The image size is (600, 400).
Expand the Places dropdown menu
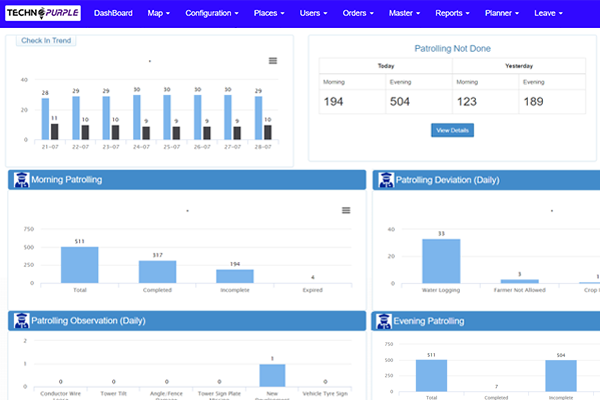click(269, 13)
